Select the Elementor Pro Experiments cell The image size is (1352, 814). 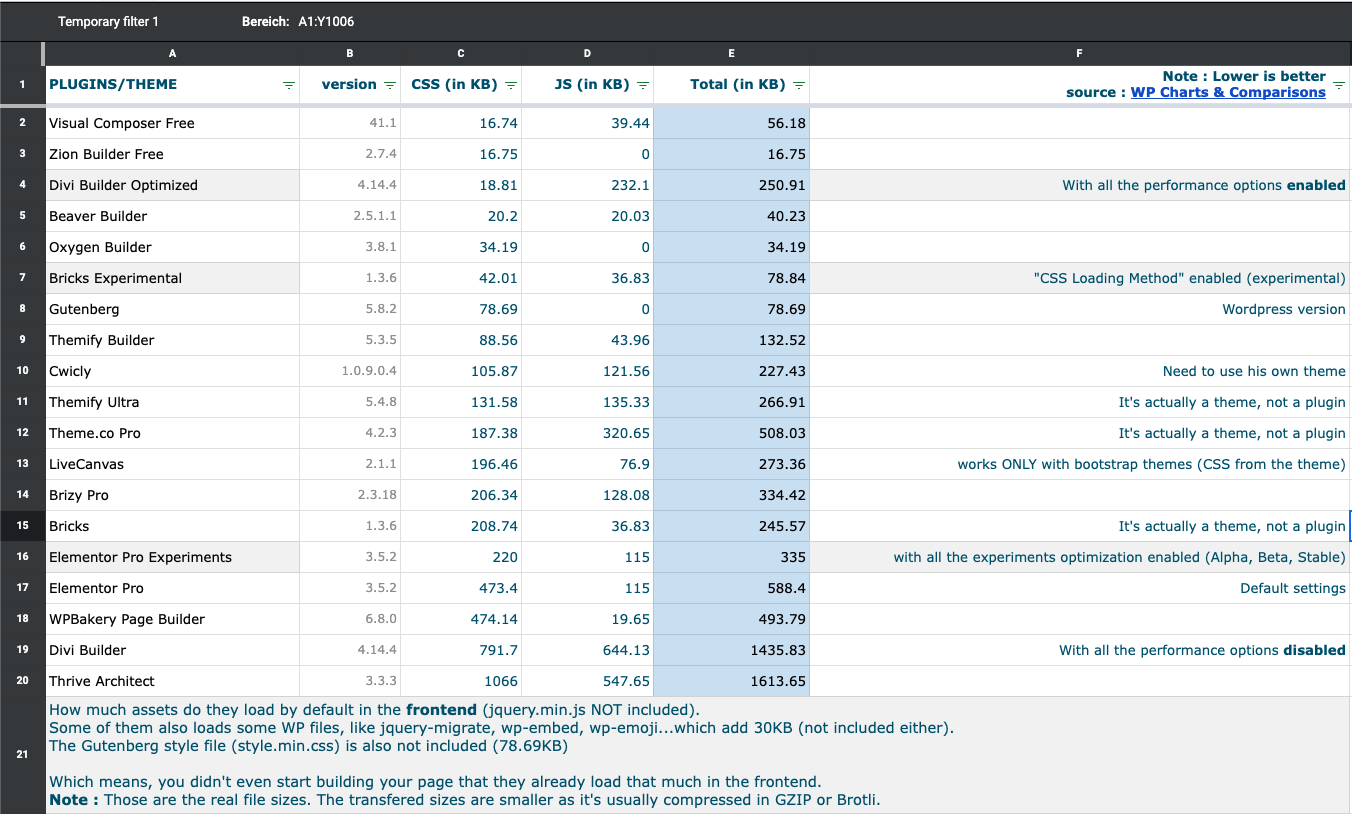coord(172,557)
